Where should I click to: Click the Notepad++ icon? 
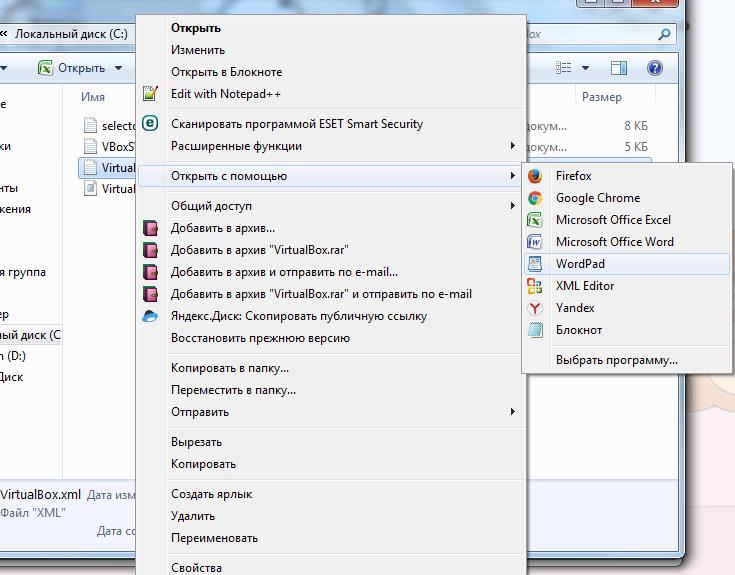[x=150, y=94]
